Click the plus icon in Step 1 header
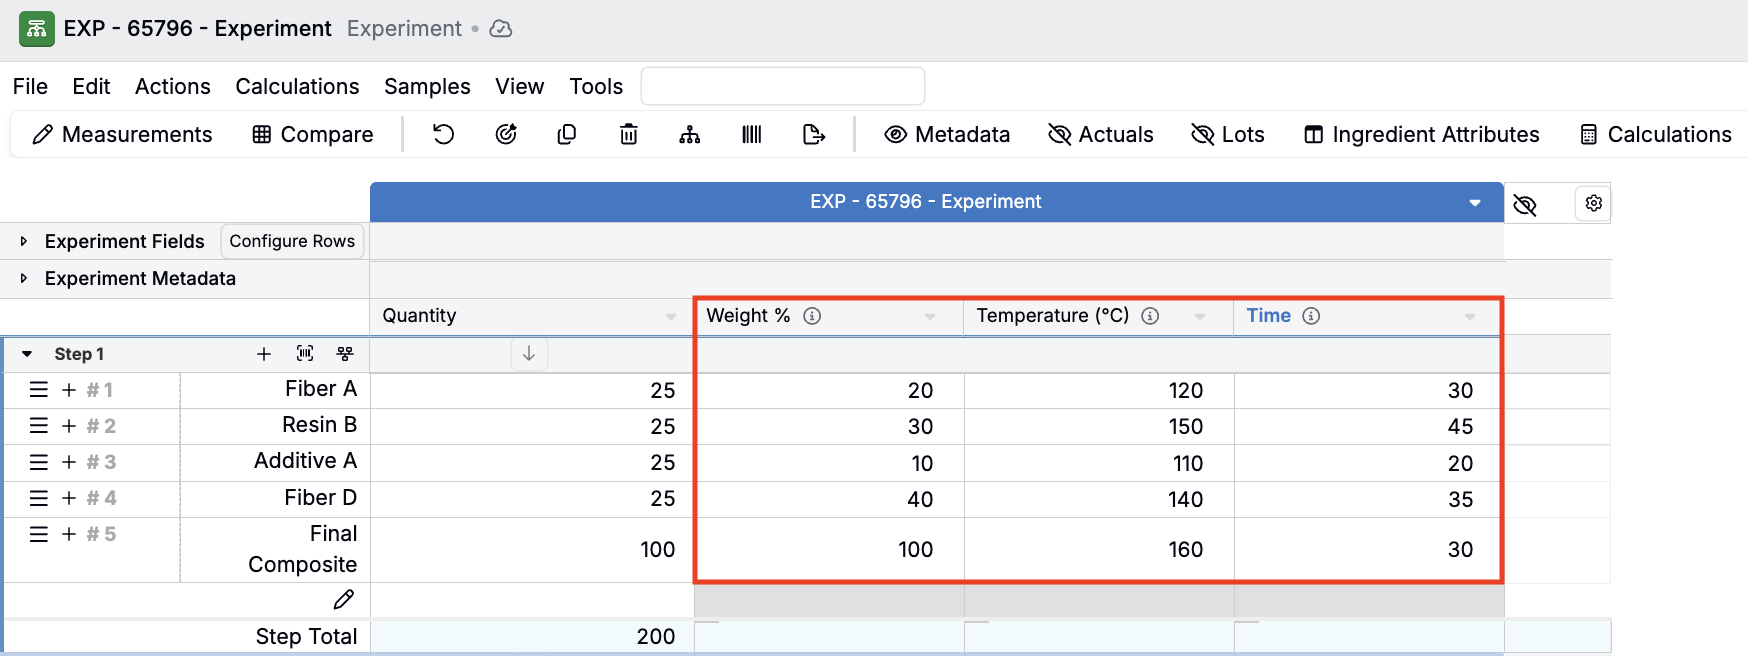 [x=264, y=354]
